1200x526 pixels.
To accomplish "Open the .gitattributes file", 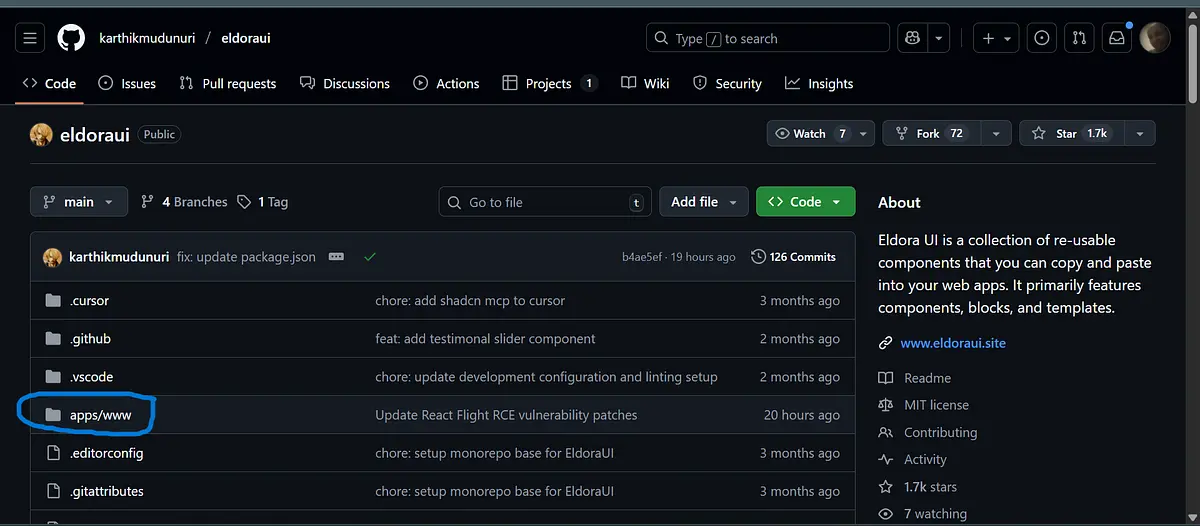I will click(x=107, y=491).
